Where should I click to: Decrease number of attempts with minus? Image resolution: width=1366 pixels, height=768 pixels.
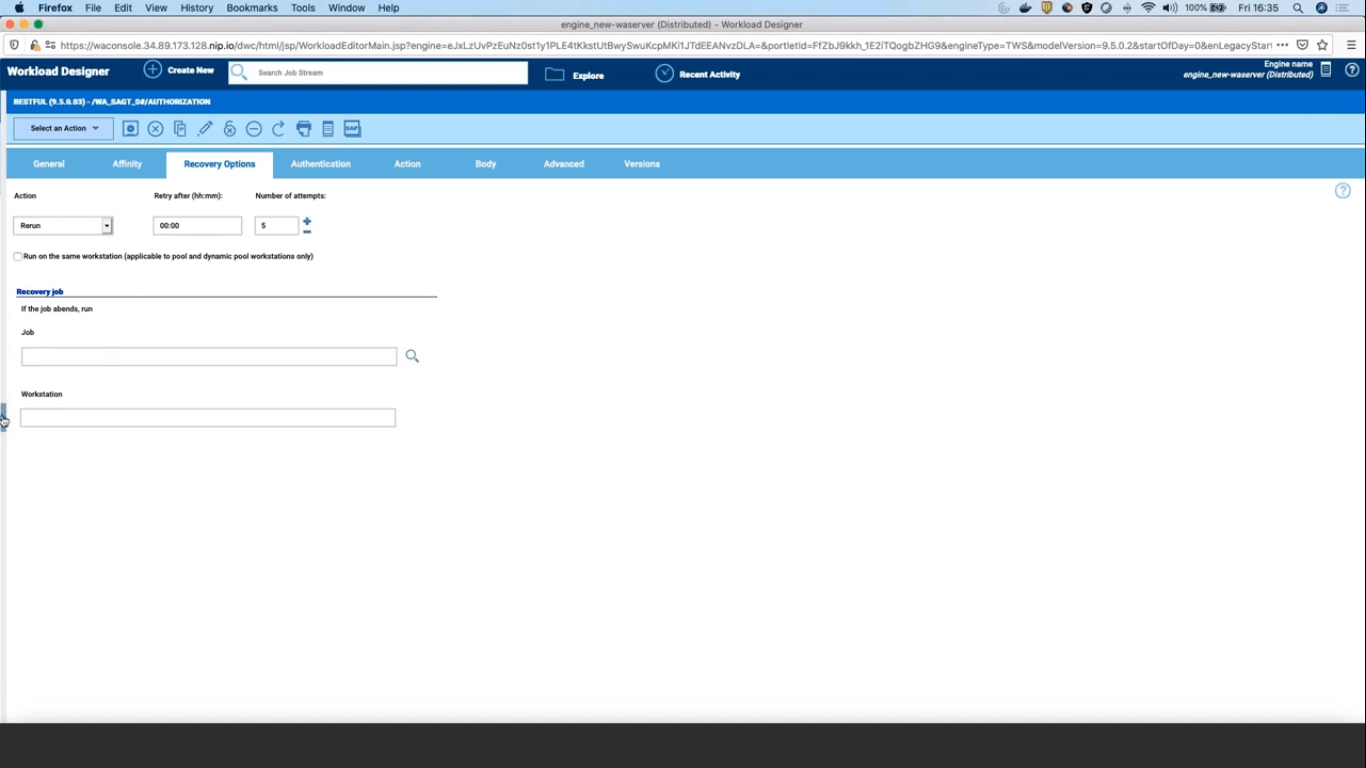pyautogui.click(x=307, y=232)
